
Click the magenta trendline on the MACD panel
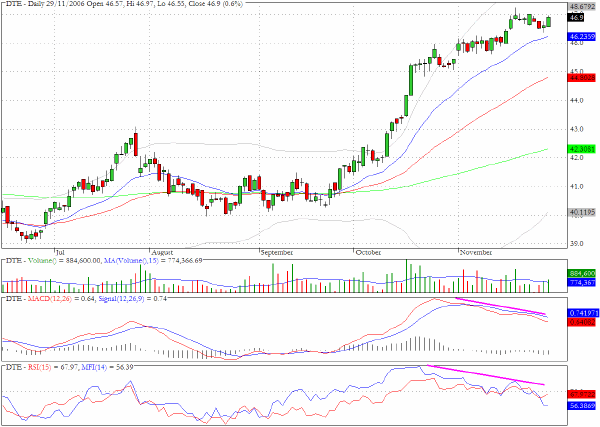click(x=501, y=306)
